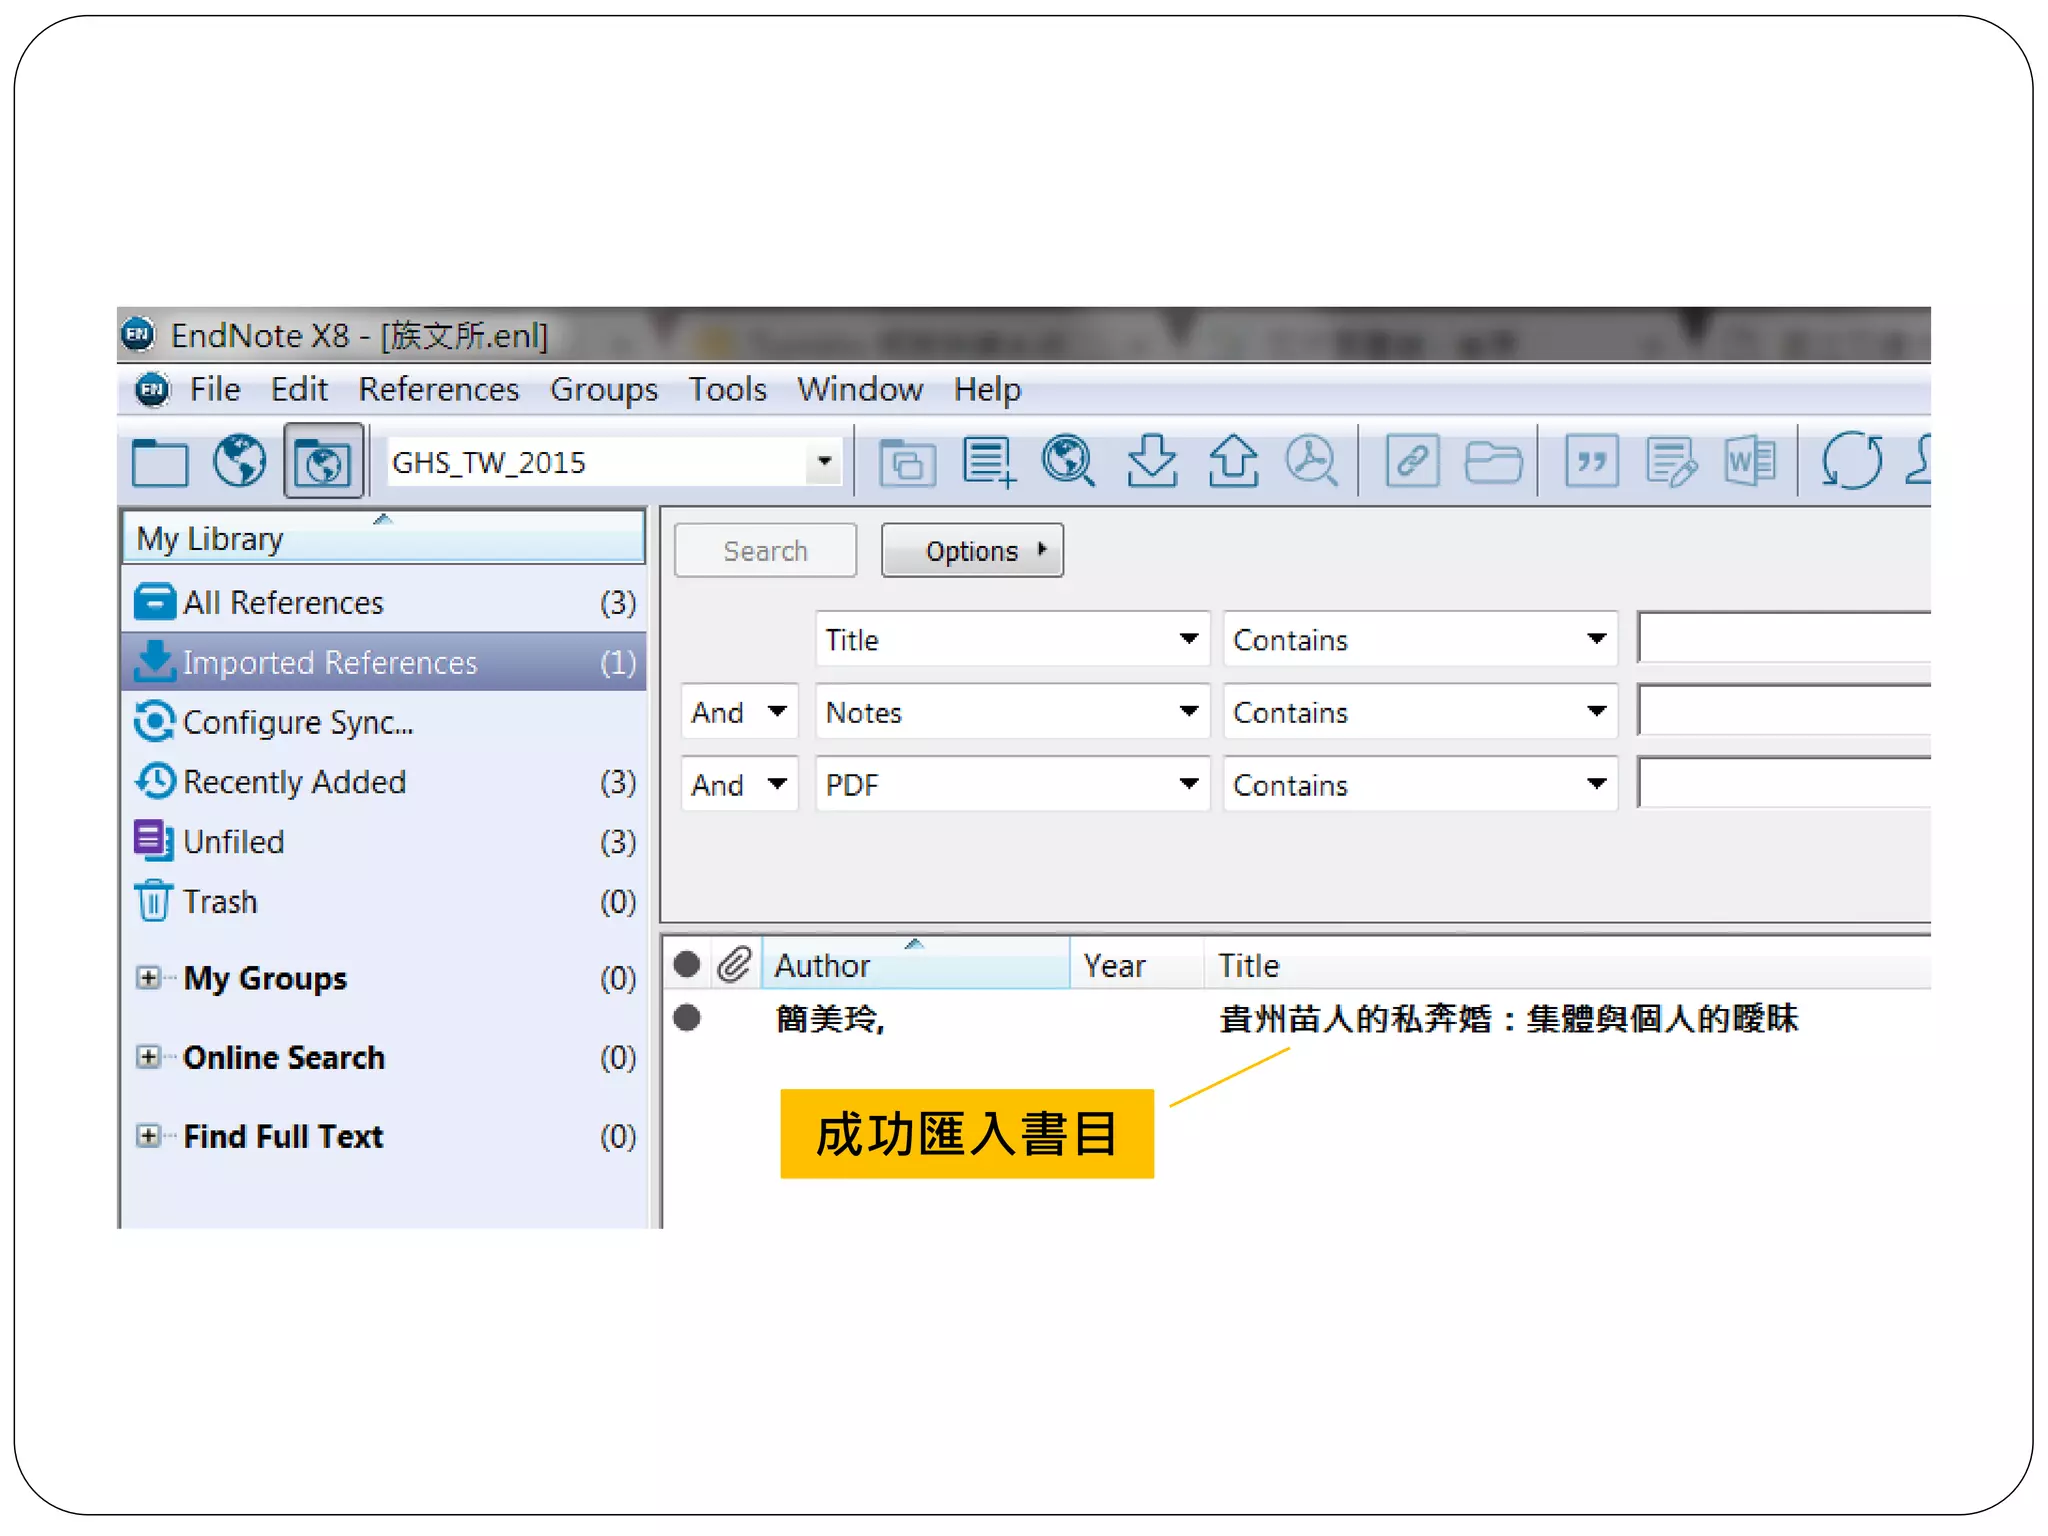Expand the Online Search group set
Viewport: 2048px width, 1536px height.
[148, 1057]
